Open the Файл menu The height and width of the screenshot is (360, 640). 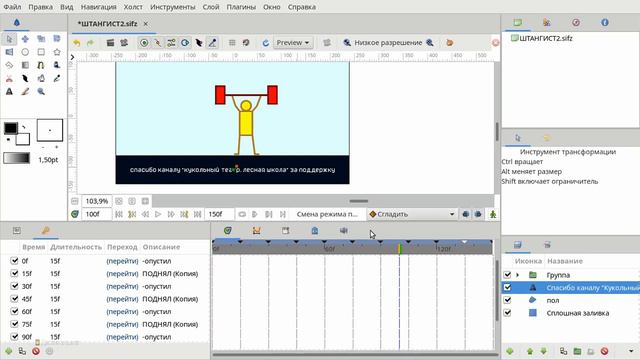12,7
